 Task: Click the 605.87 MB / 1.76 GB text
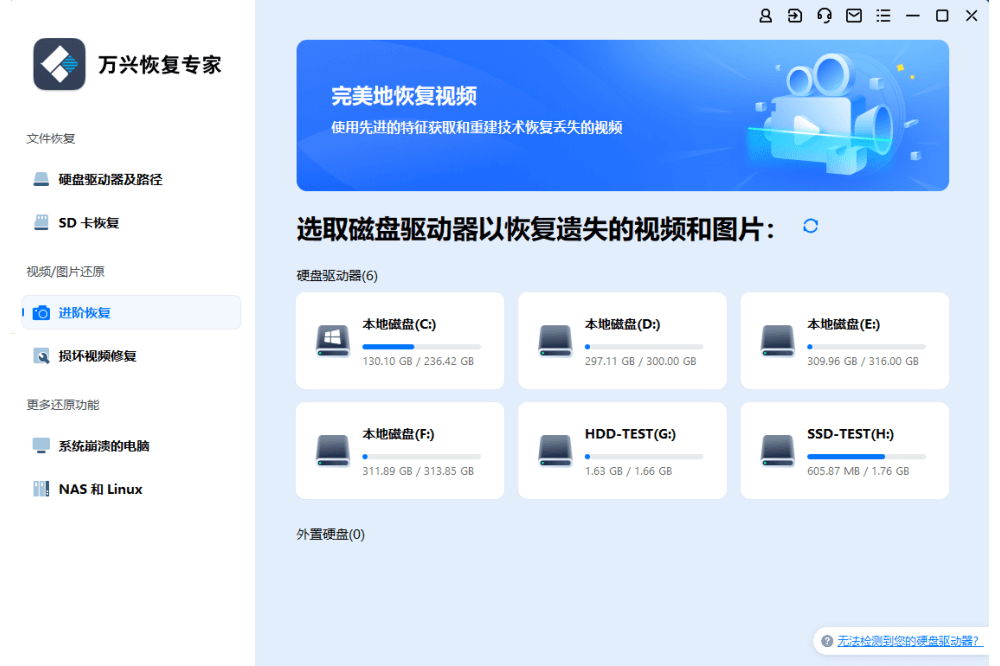[858, 471]
